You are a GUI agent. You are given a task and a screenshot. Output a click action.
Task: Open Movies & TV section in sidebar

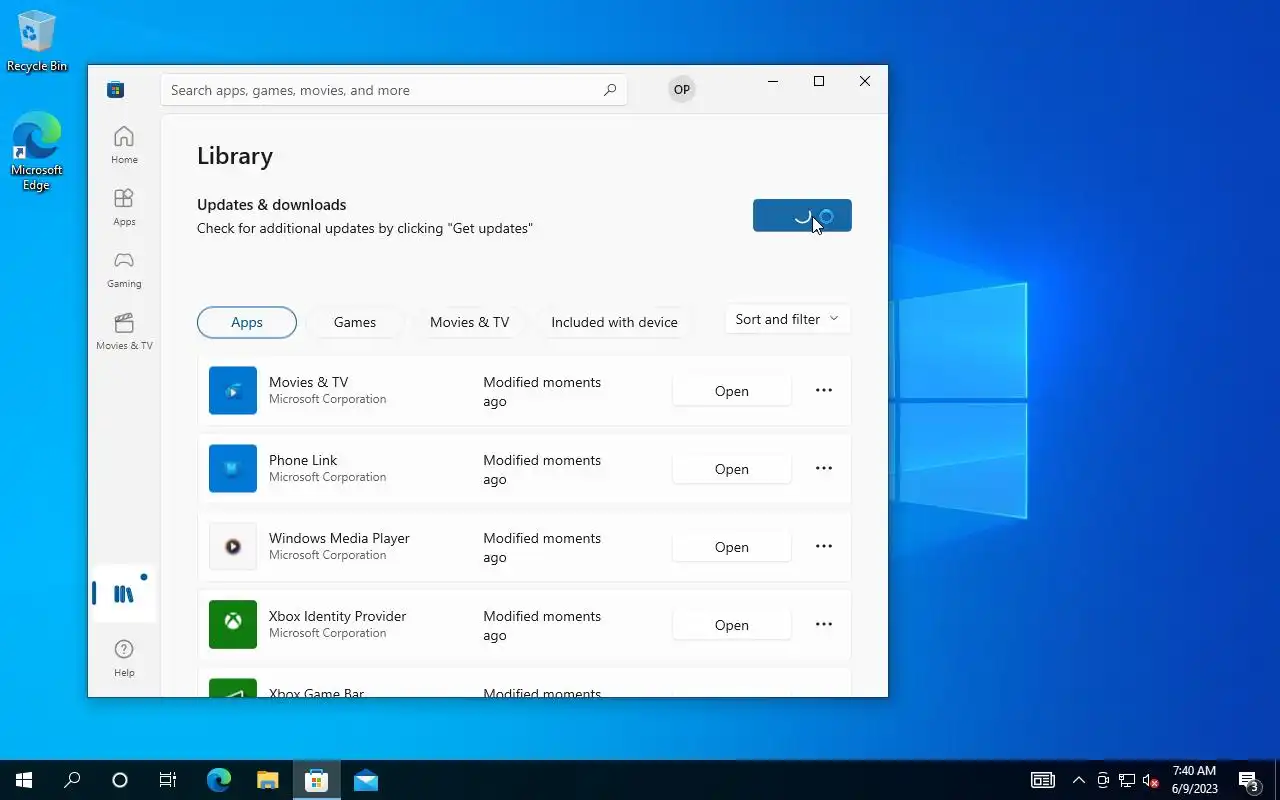[124, 331]
